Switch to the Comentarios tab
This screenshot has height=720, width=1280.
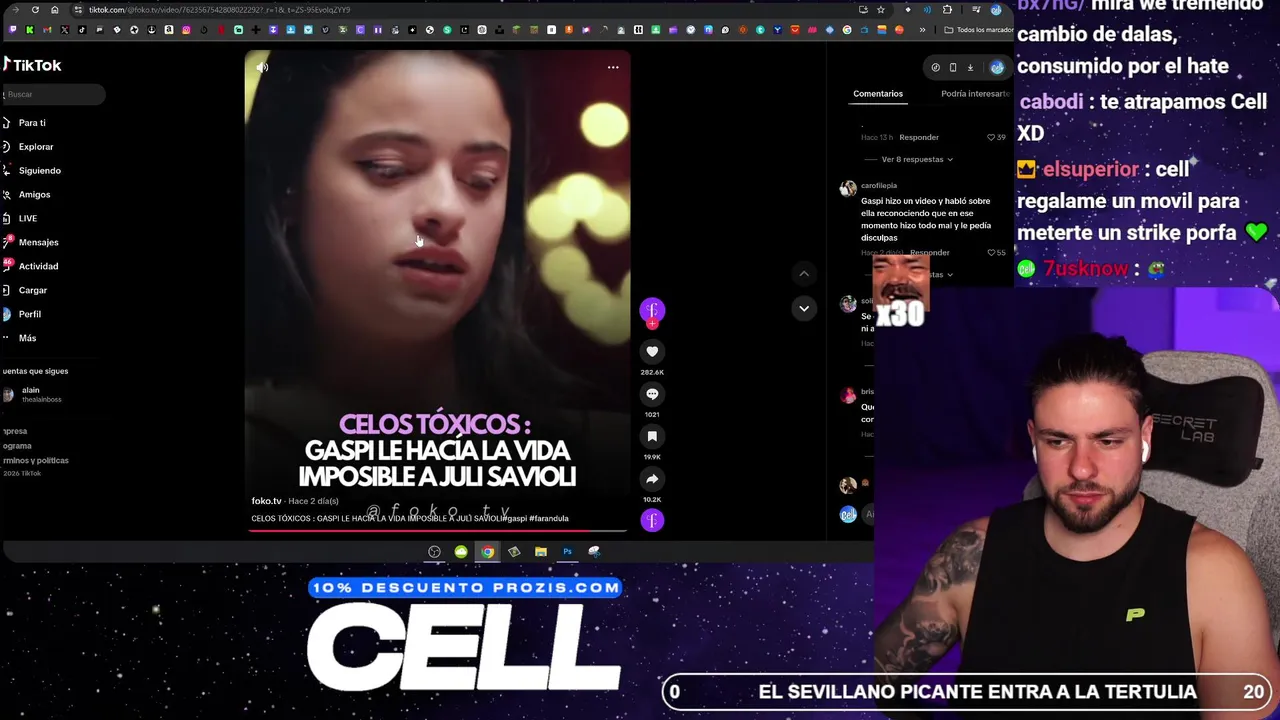tap(878, 94)
